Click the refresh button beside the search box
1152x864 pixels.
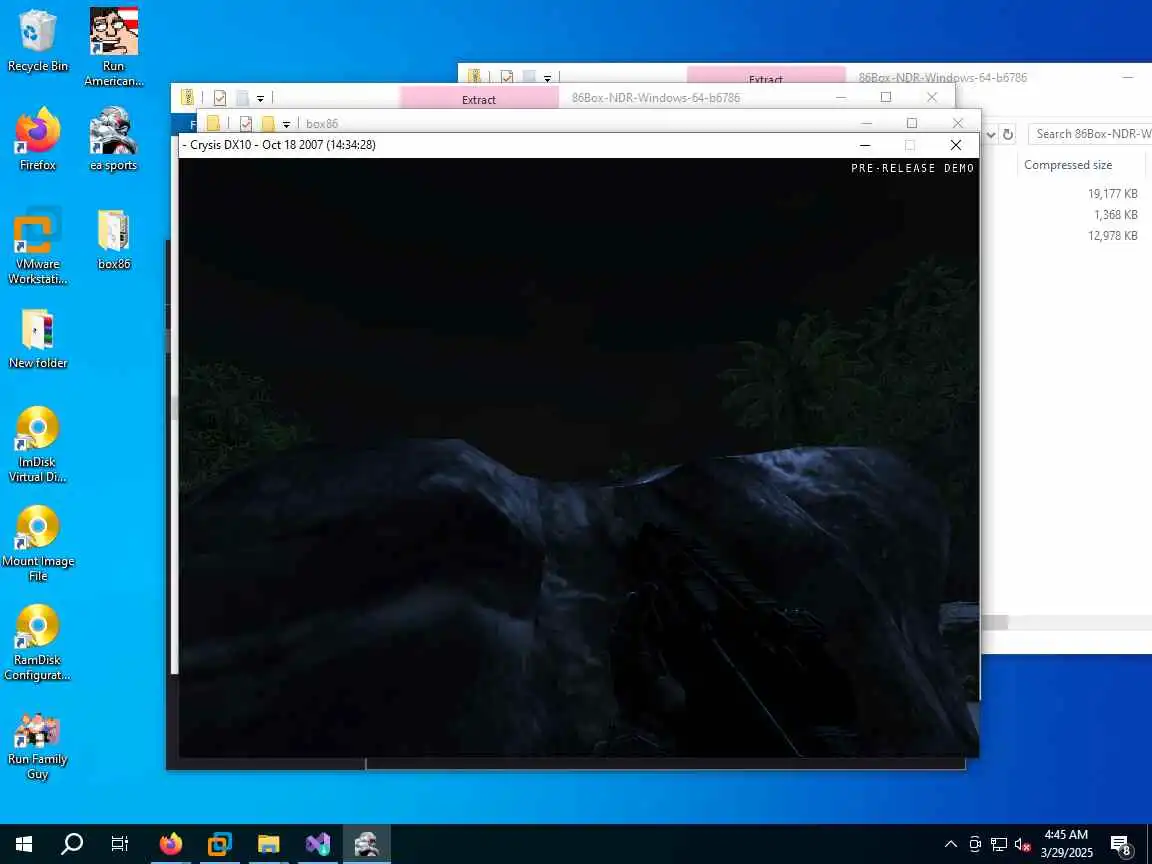1008,134
